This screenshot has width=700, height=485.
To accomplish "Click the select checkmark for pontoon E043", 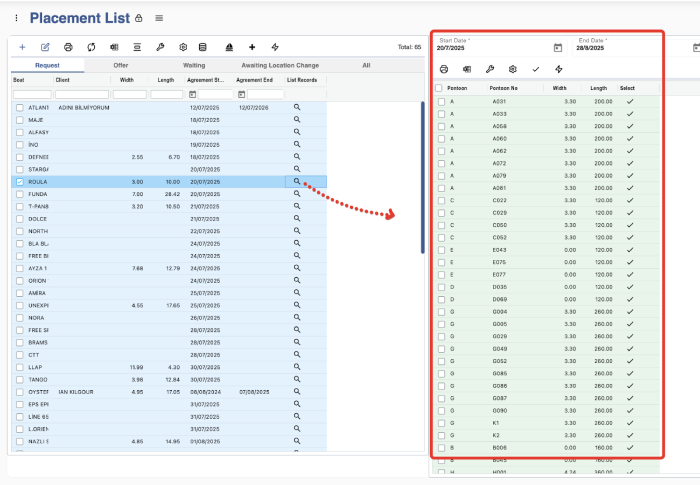I will (630, 250).
